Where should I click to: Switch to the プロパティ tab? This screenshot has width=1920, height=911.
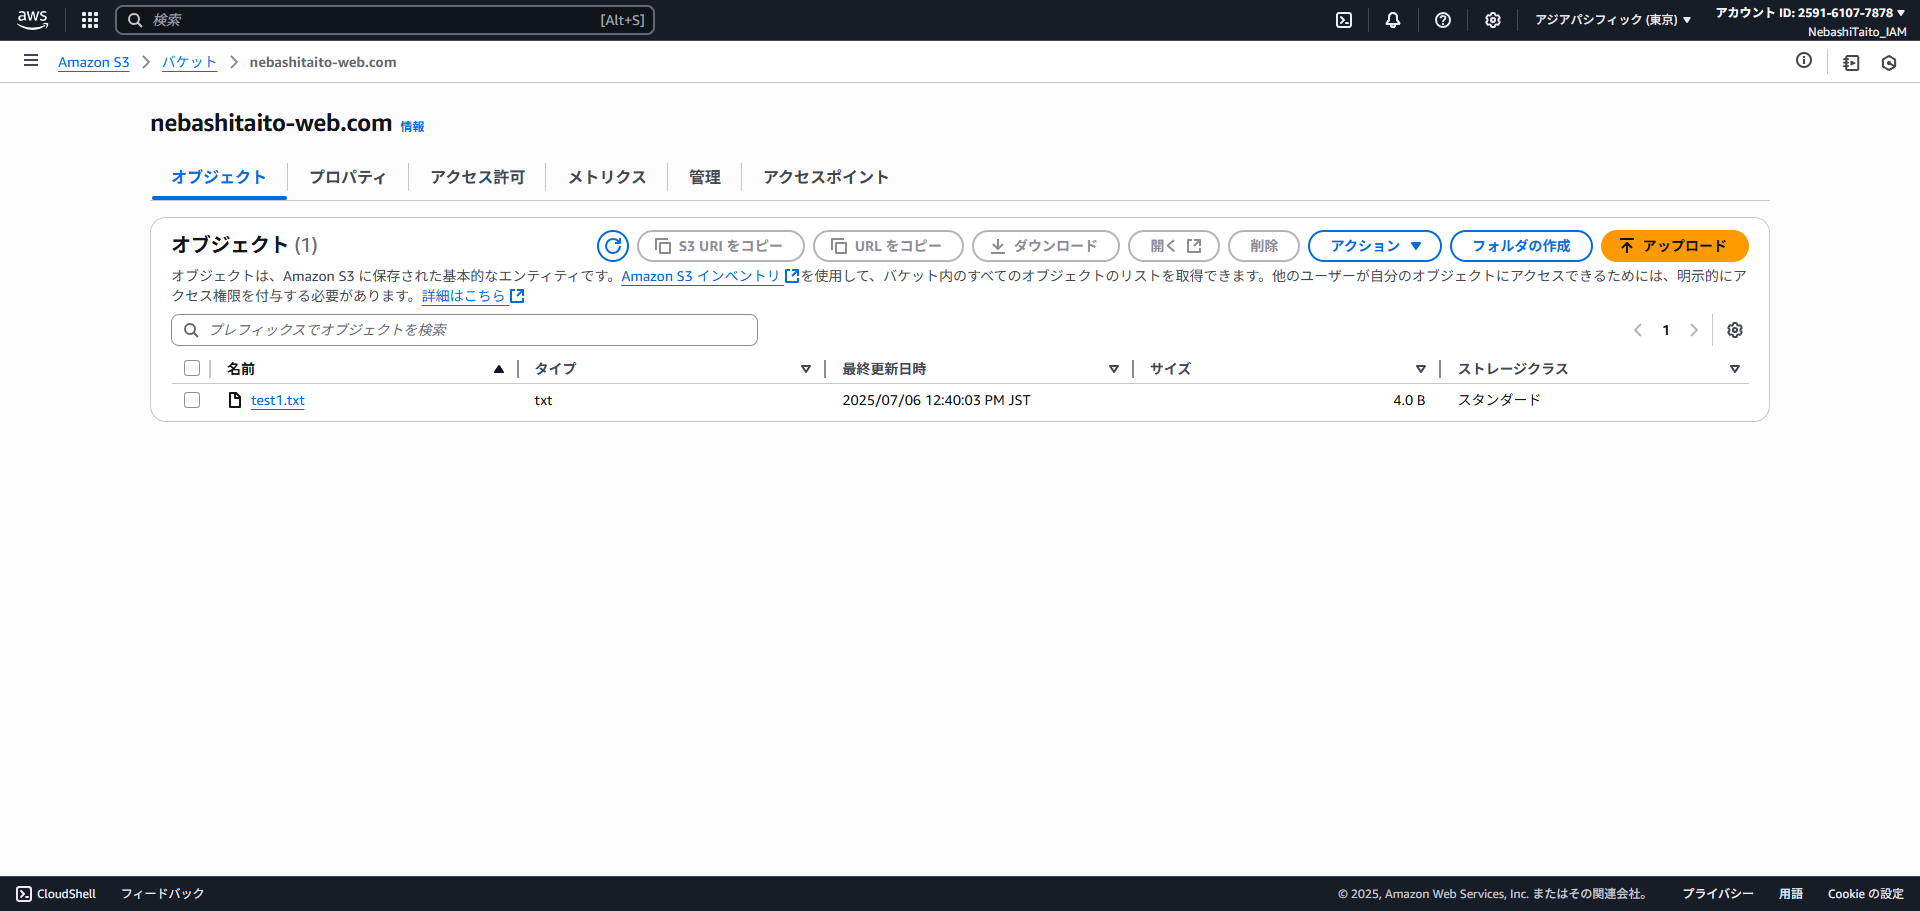click(348, 177)
